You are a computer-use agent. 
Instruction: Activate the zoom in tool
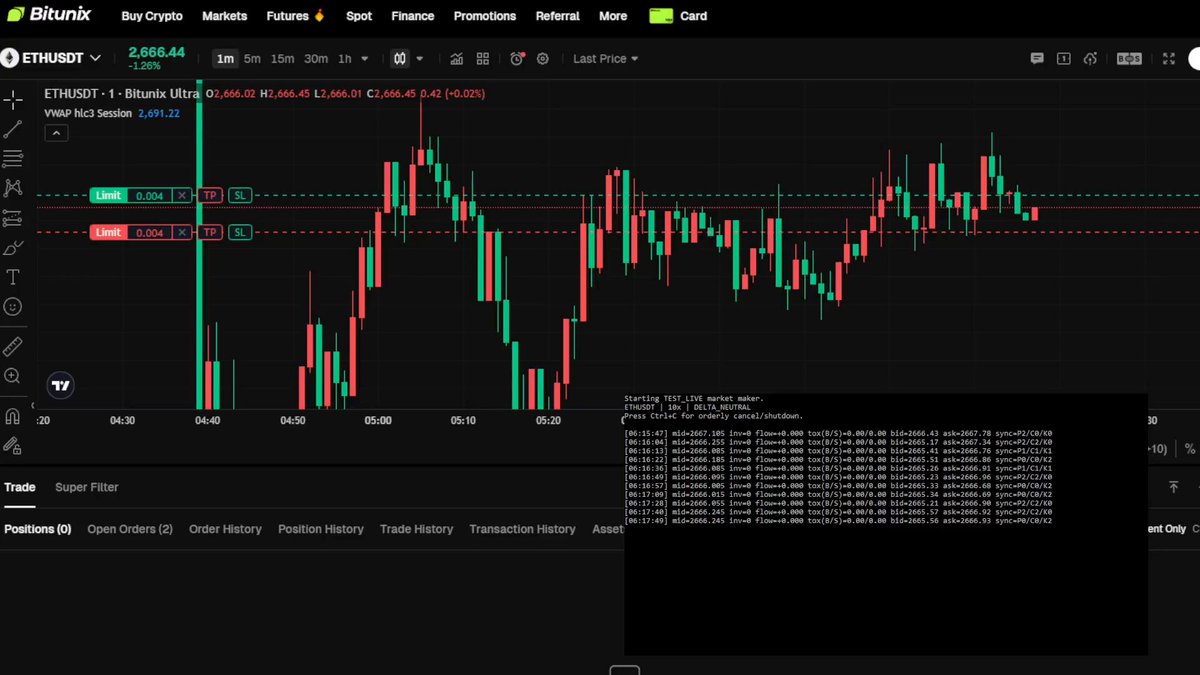pyautogui.click(x=13, y=376)
